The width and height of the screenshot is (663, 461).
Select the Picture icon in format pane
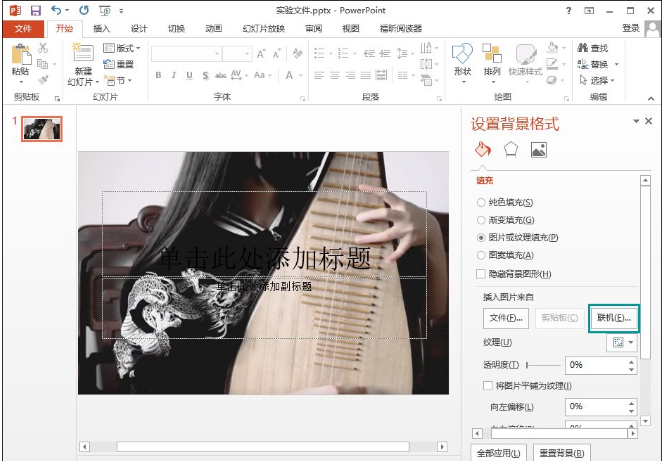tap(538, 150)
